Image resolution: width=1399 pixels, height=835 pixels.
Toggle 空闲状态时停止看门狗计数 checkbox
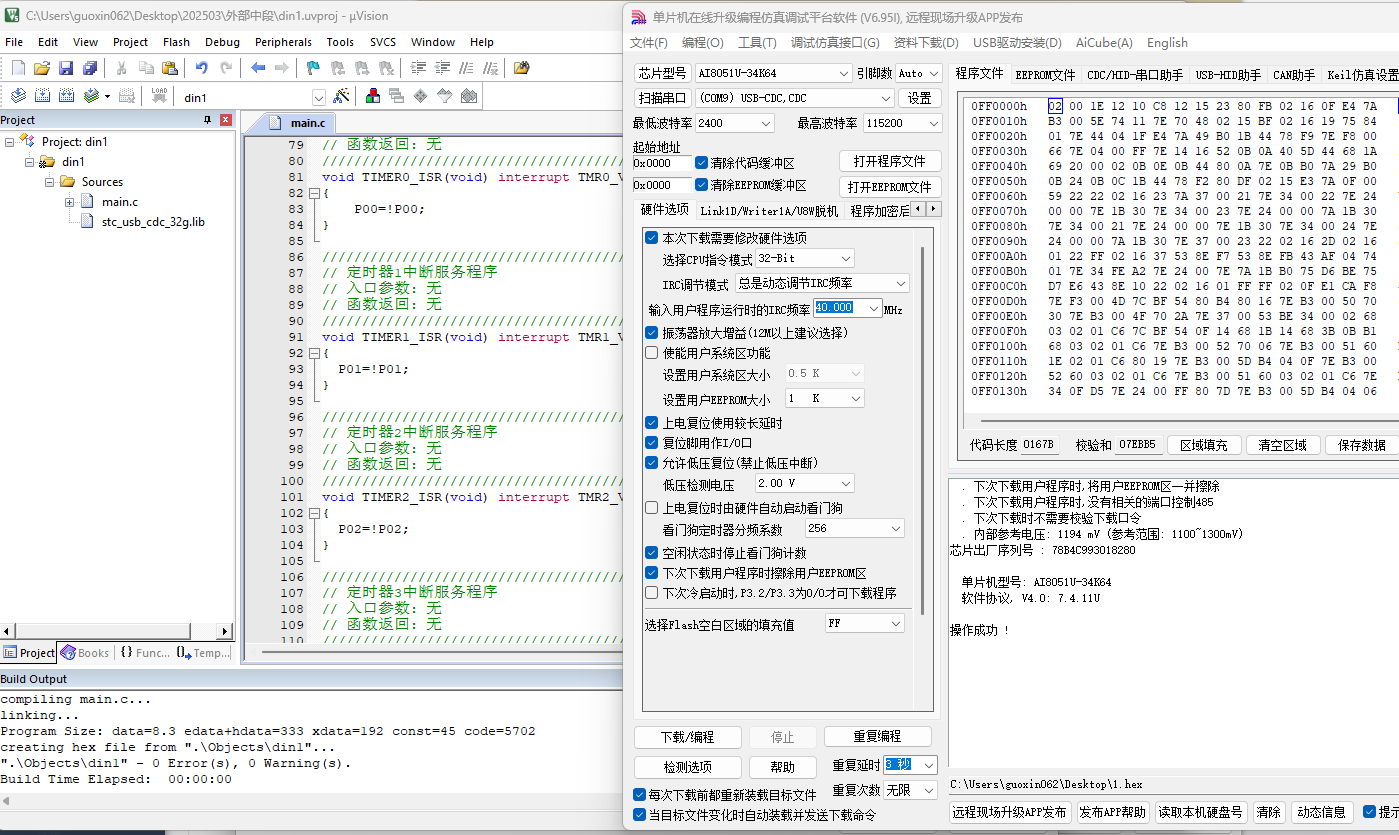tap(652, 553)
